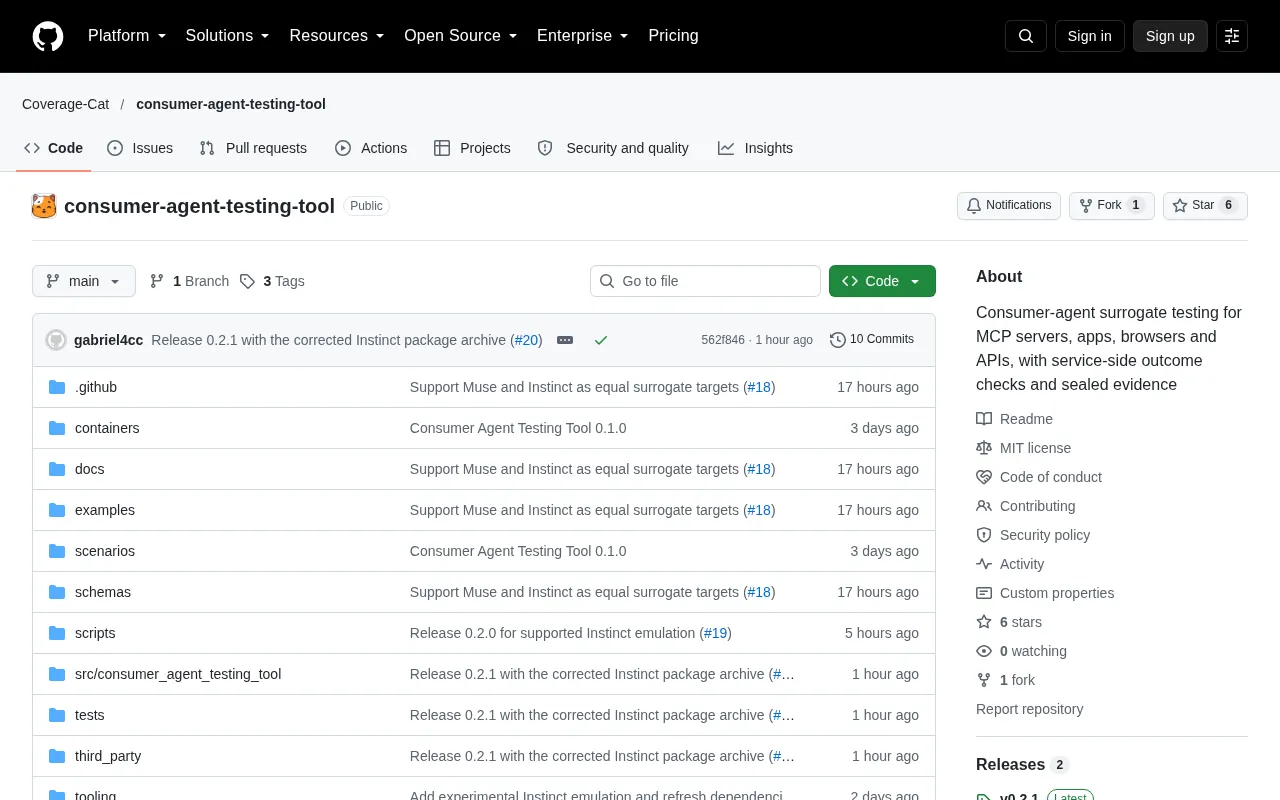
Task: Open the Pricing link
Action: [673, 36]
